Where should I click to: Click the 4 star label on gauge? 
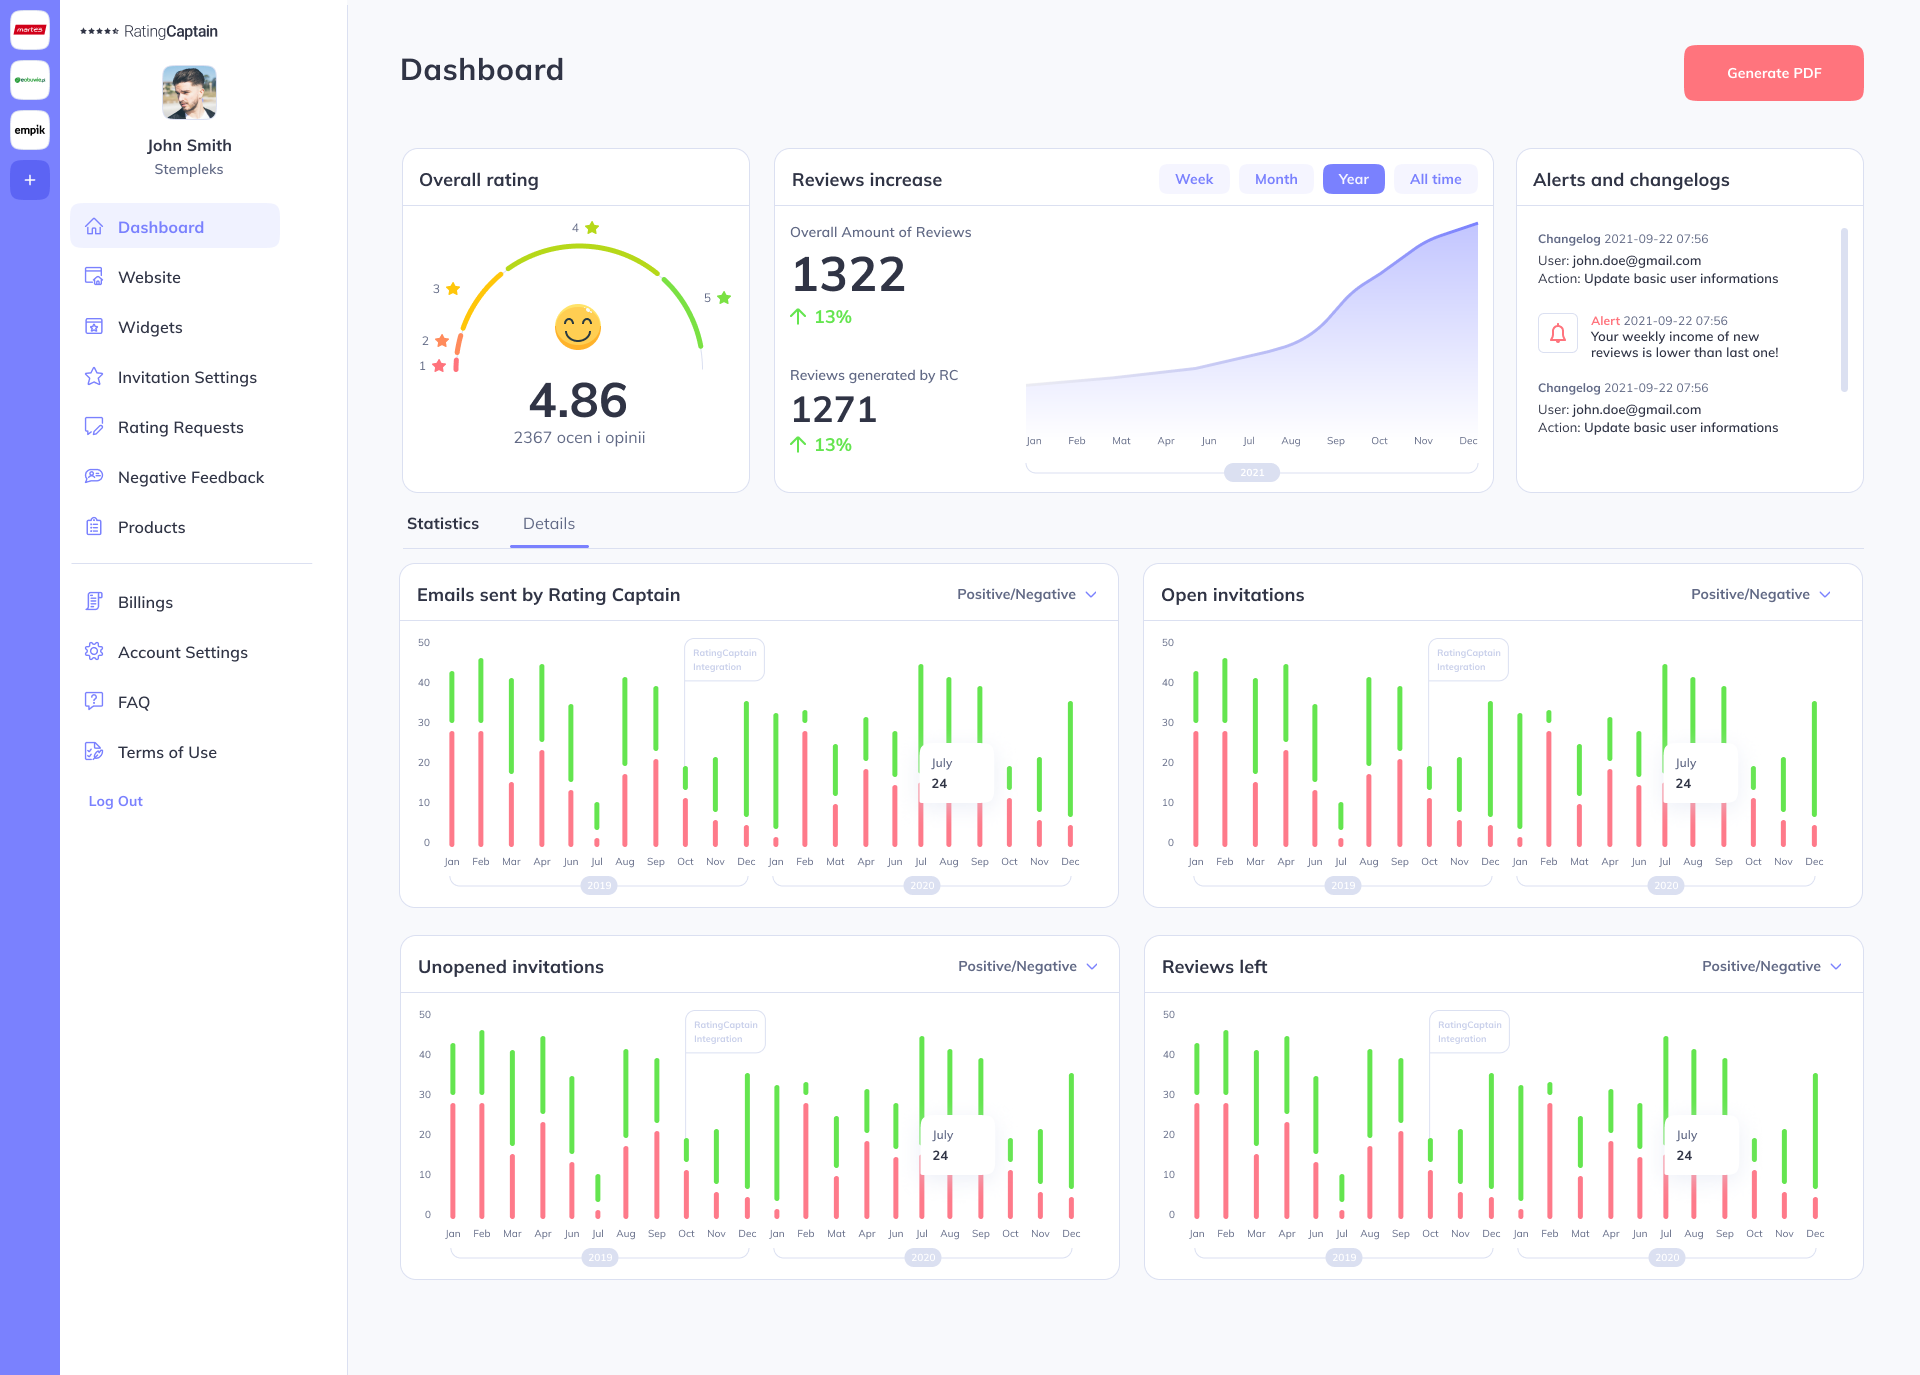coord(585,228)
